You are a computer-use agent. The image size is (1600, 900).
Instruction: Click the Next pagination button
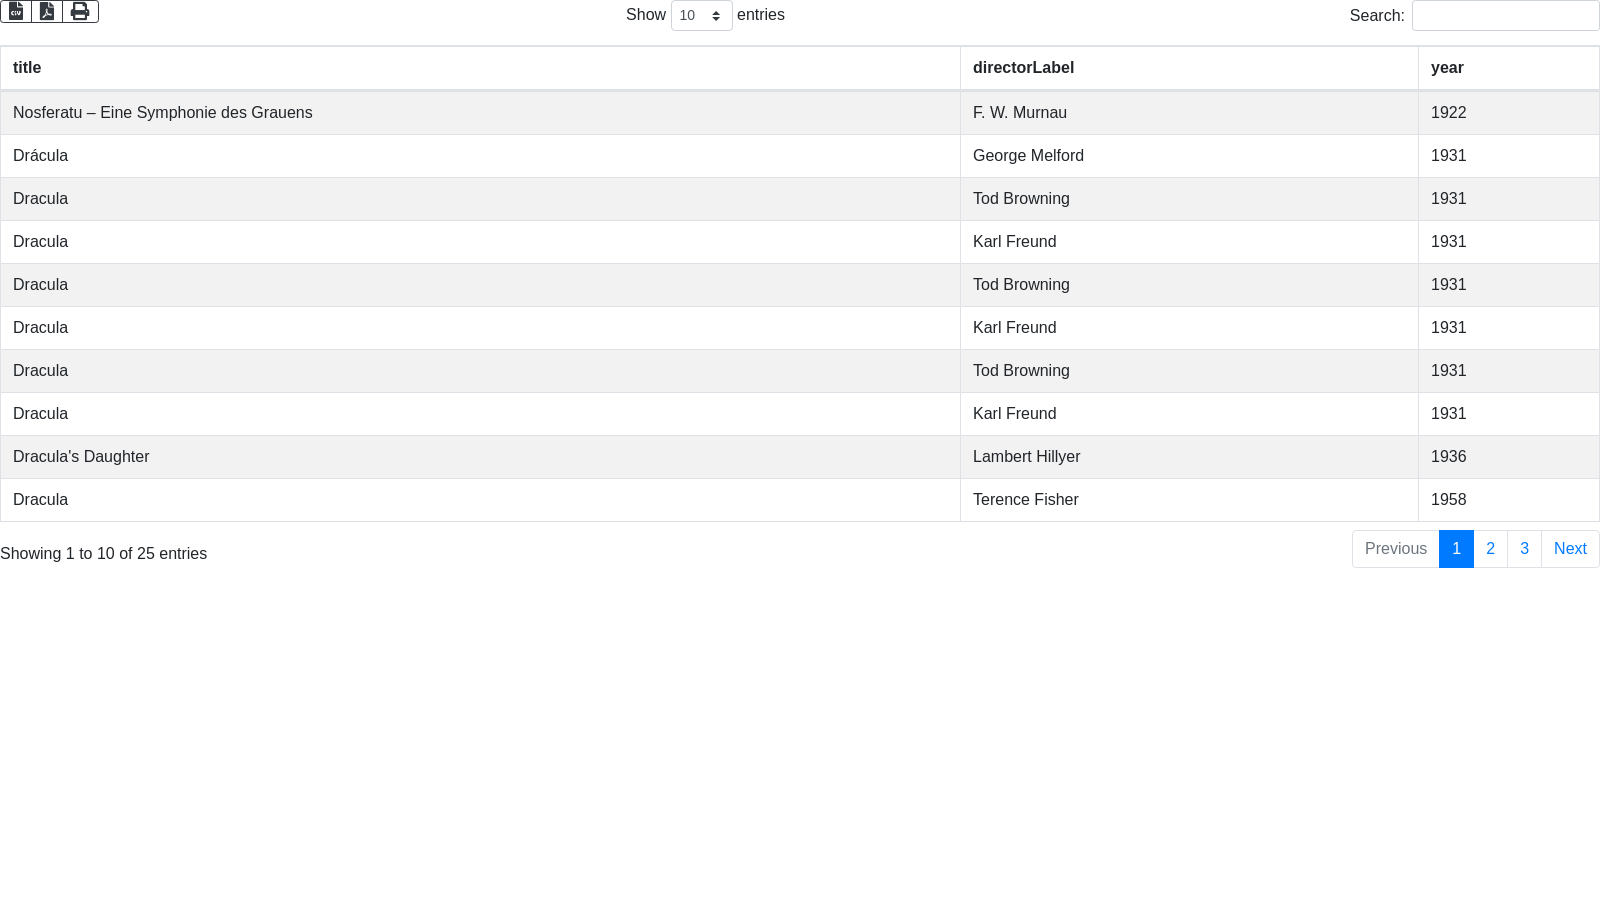(x=1569, y=549)
